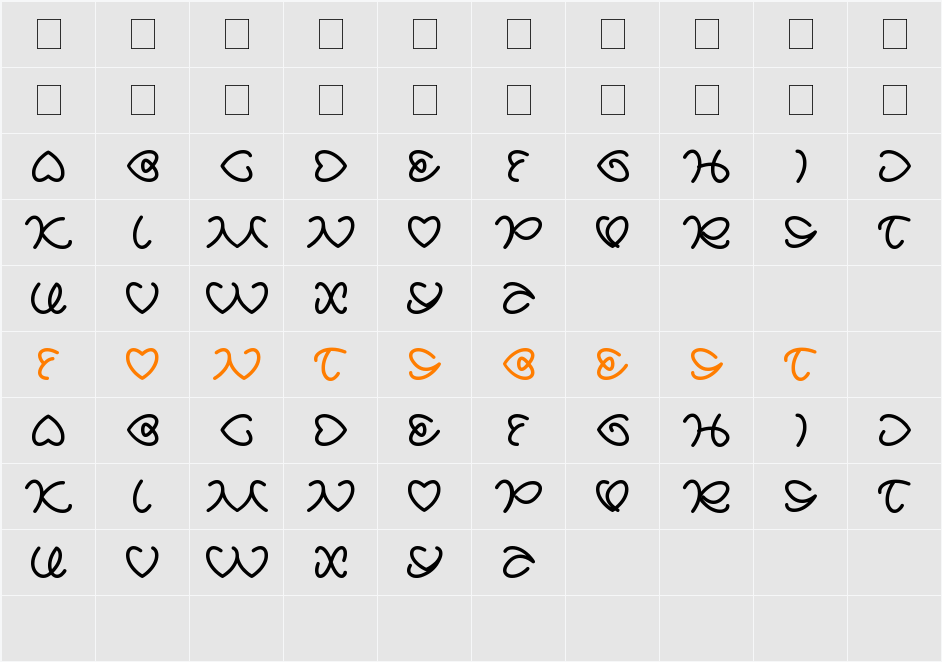
Task: Click the uppercase black A heart glyph
Action: click(48, 166)
